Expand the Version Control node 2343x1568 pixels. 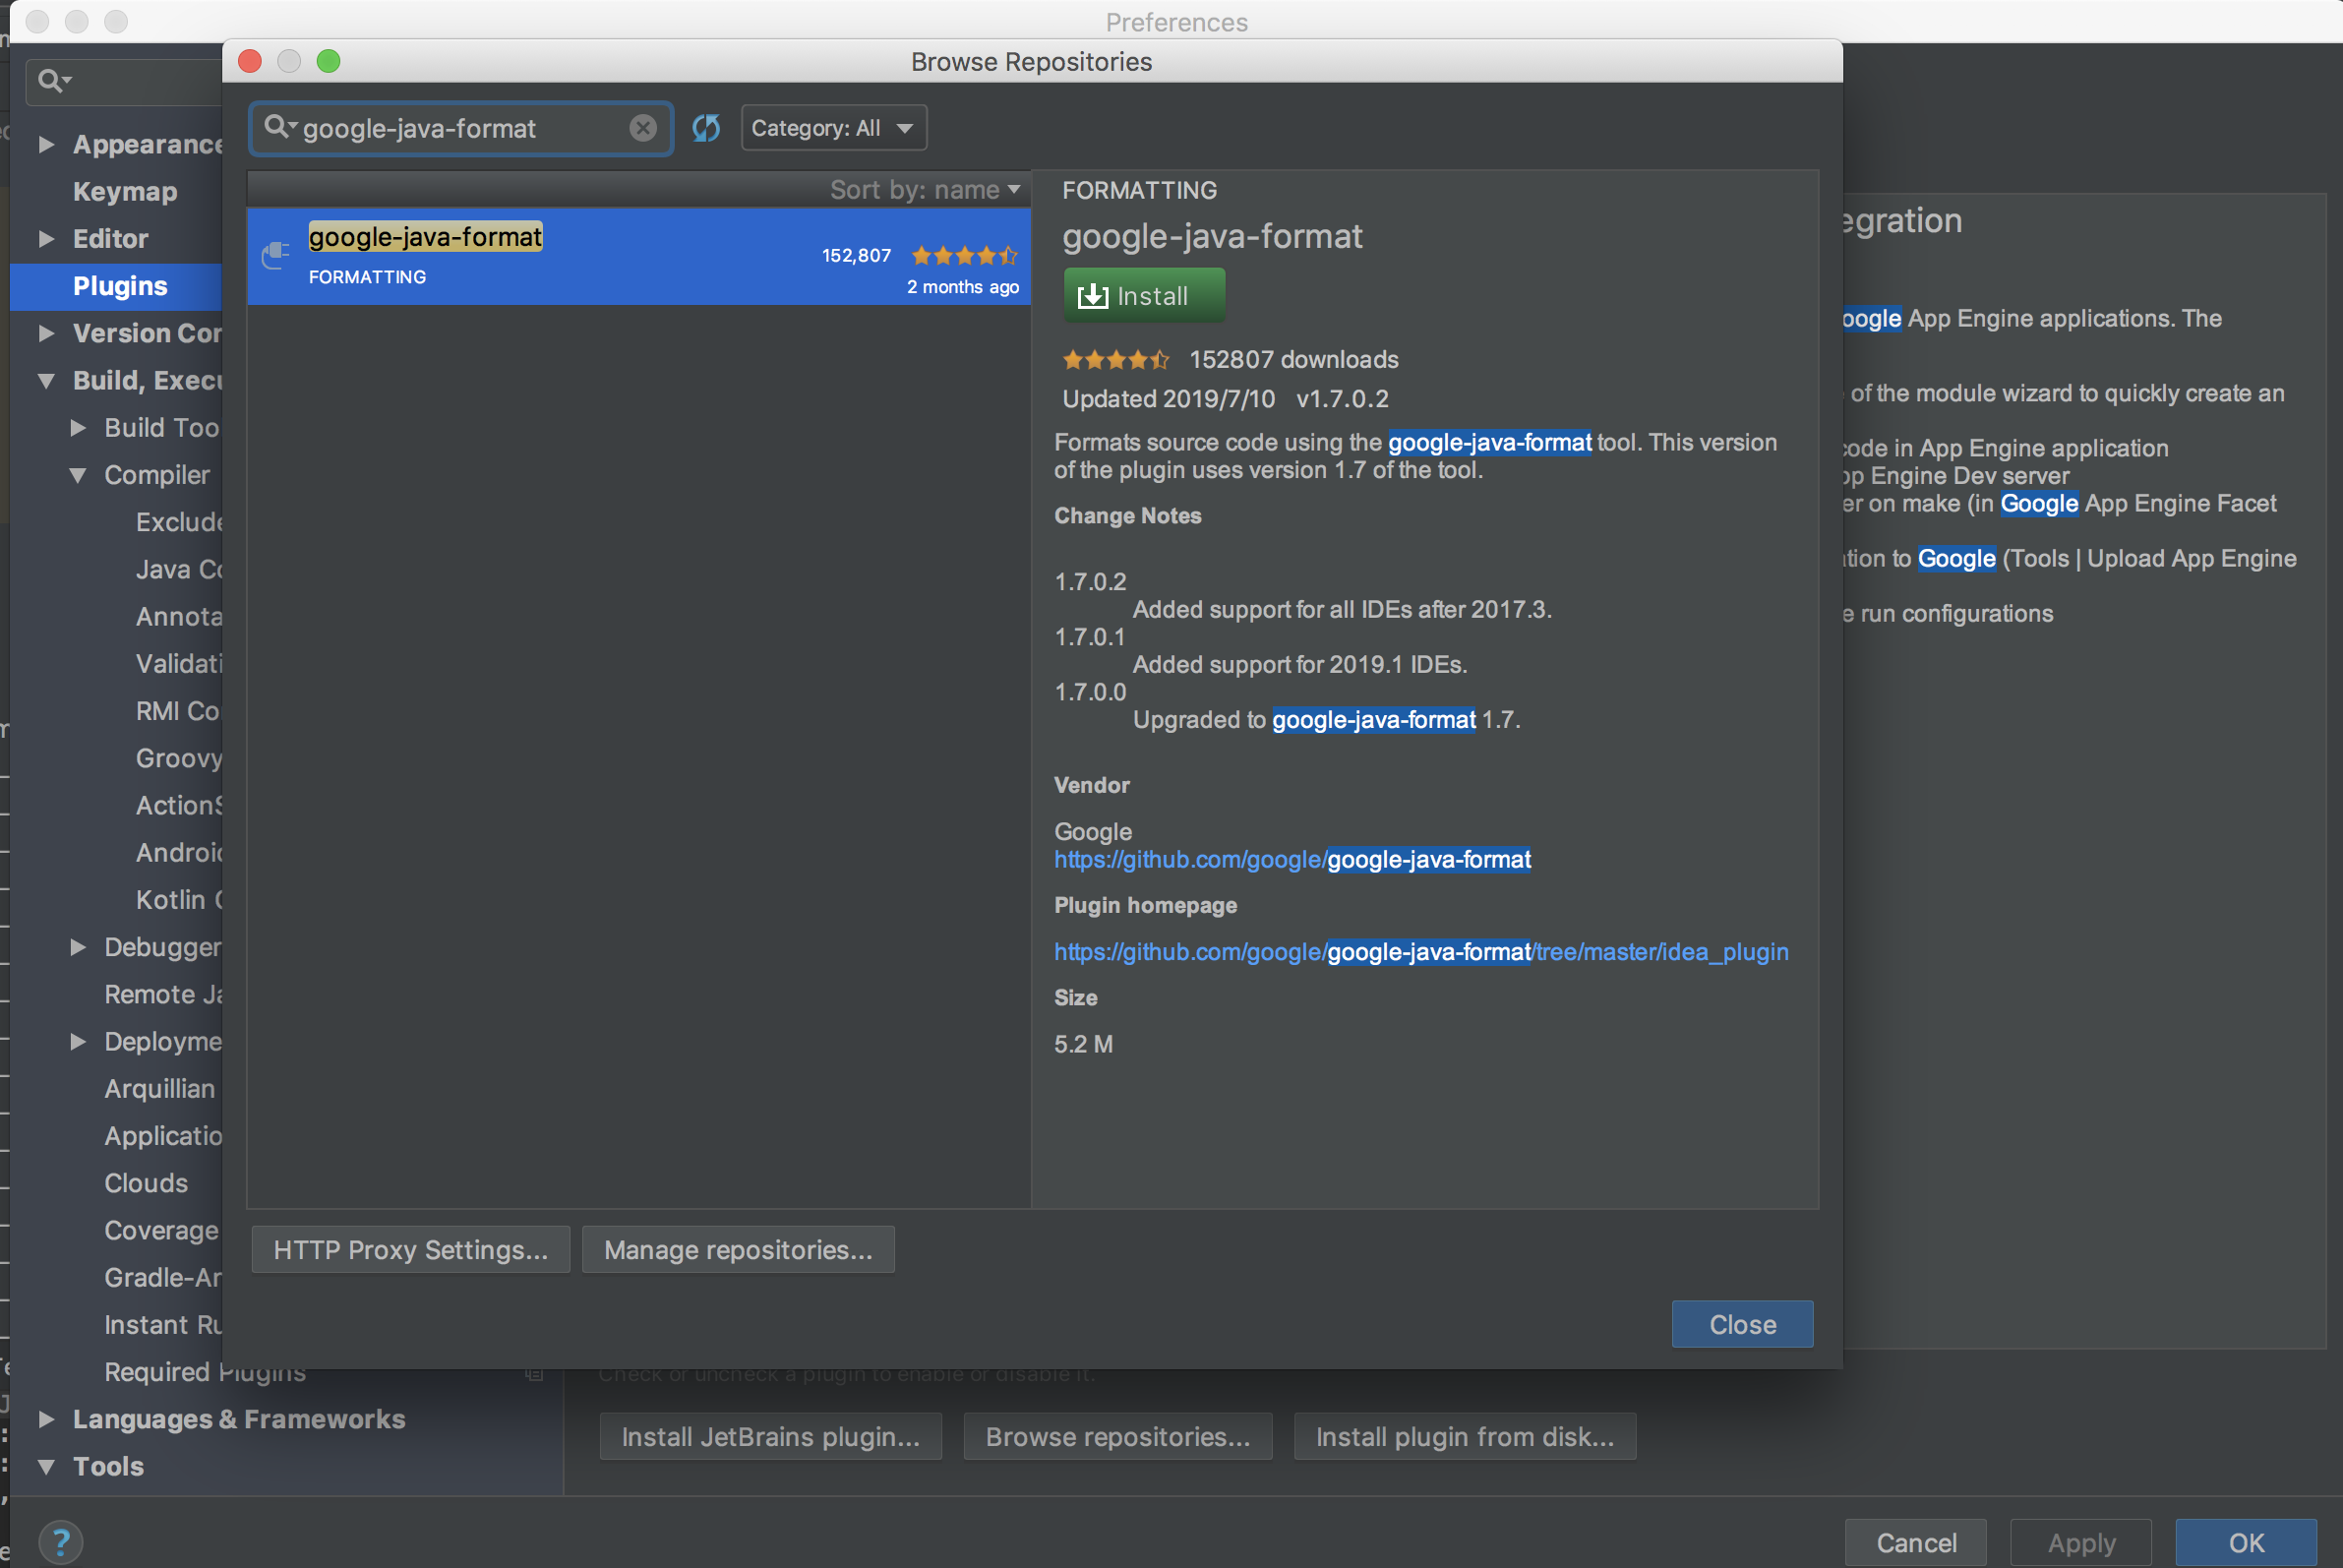pyautogui.click(x=46, y=333)
